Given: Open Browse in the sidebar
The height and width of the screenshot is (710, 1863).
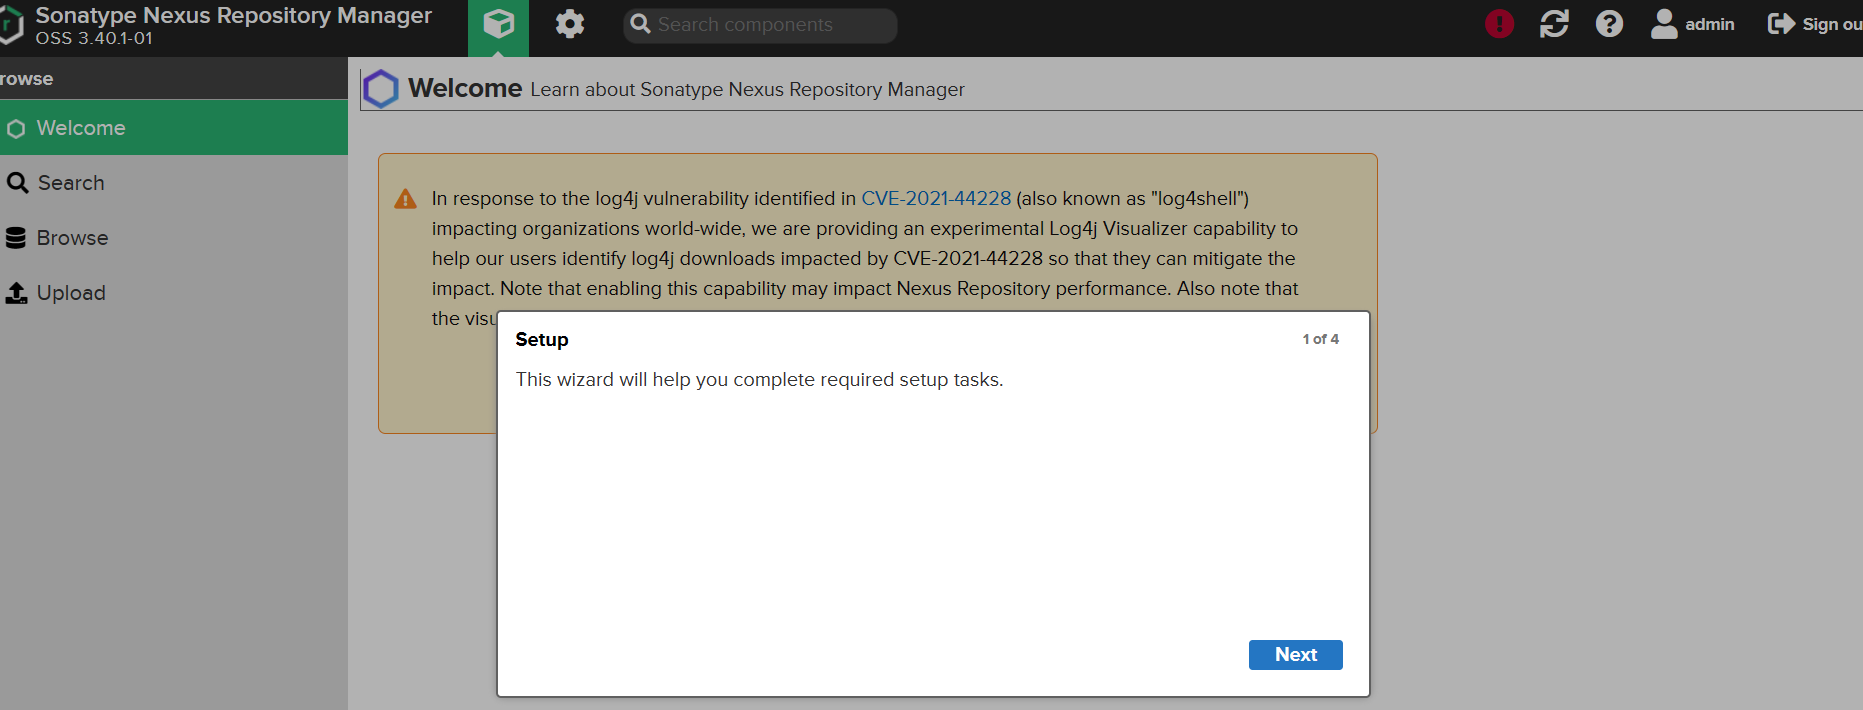Looking at the screenshot, I should pos(174,238).
